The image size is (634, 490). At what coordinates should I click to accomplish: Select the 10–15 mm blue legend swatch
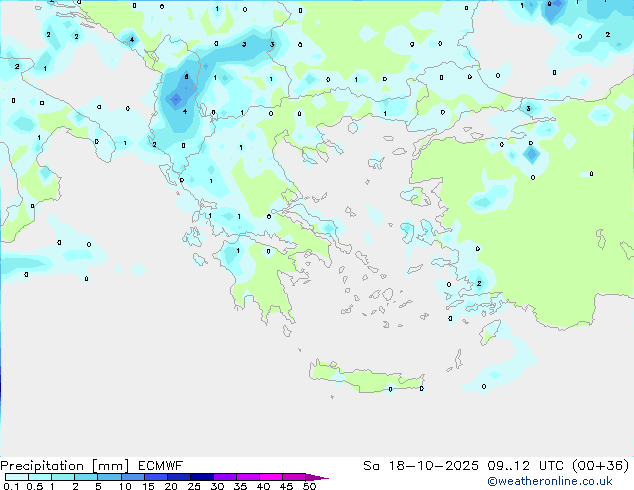click(132, 477)
